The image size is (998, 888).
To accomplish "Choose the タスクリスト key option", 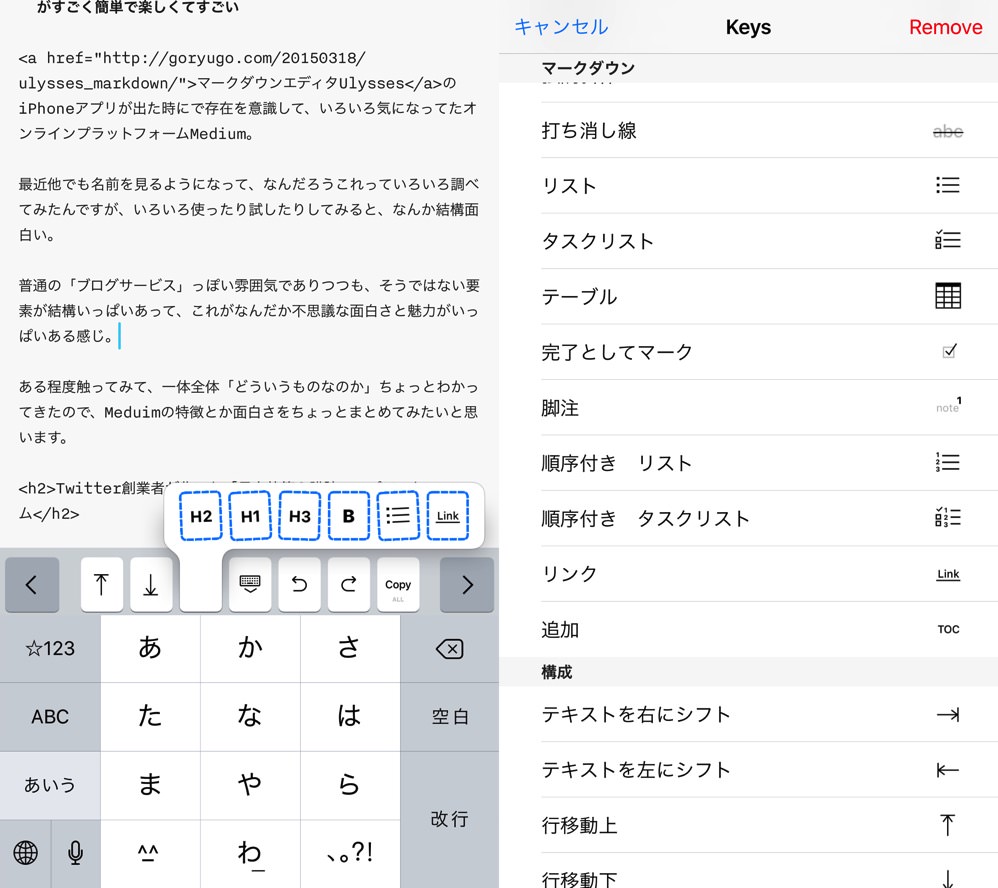I will (748, 241).
